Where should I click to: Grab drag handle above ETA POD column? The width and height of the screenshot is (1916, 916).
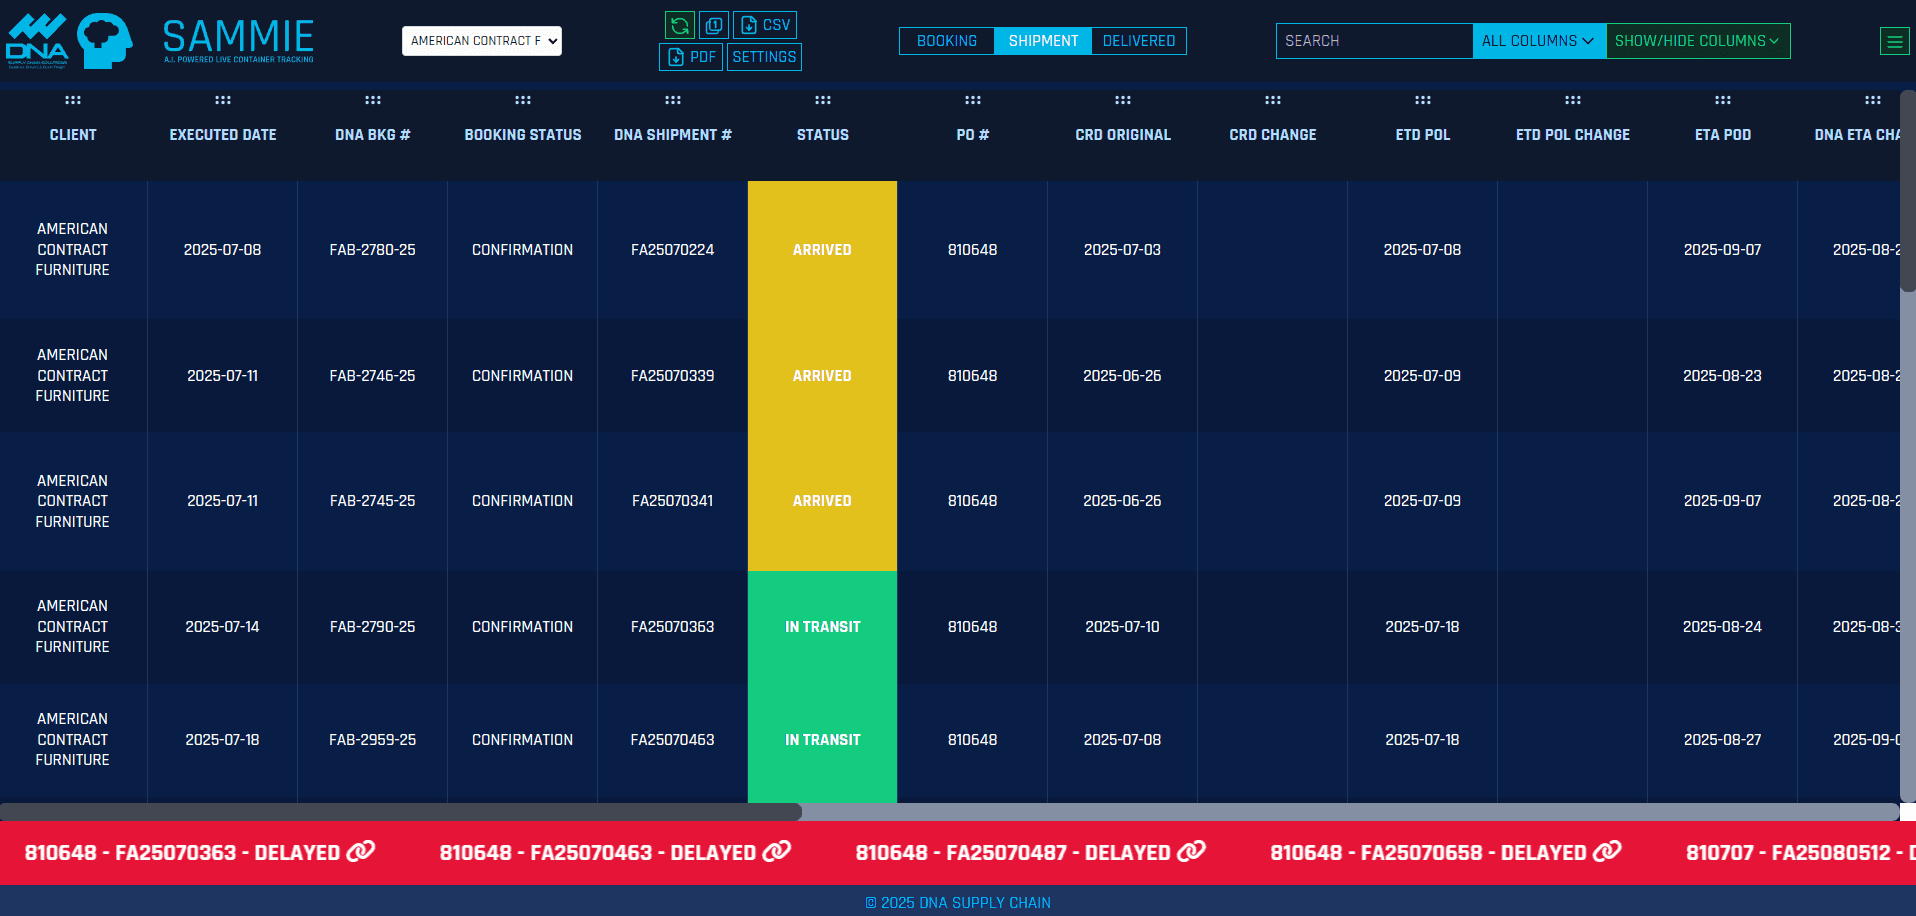1723,100
